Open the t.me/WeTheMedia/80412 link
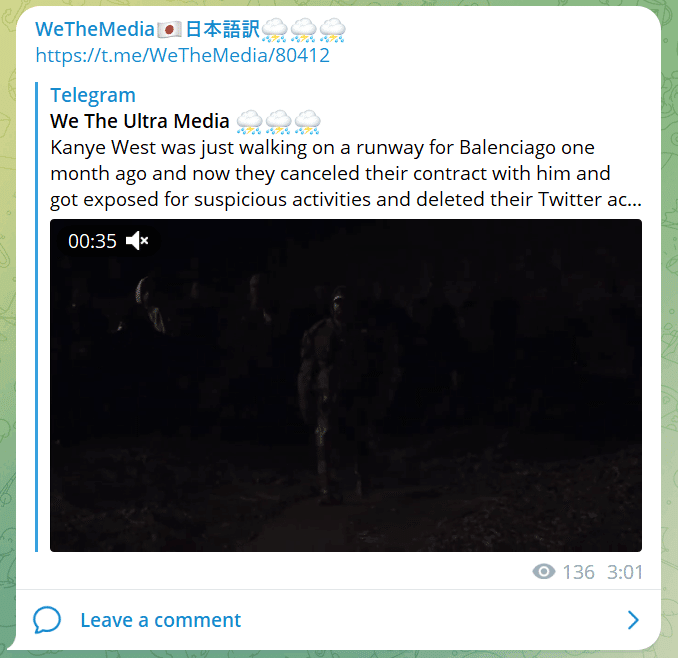Viewport: 678px width, 658px height. click(182, 55)
